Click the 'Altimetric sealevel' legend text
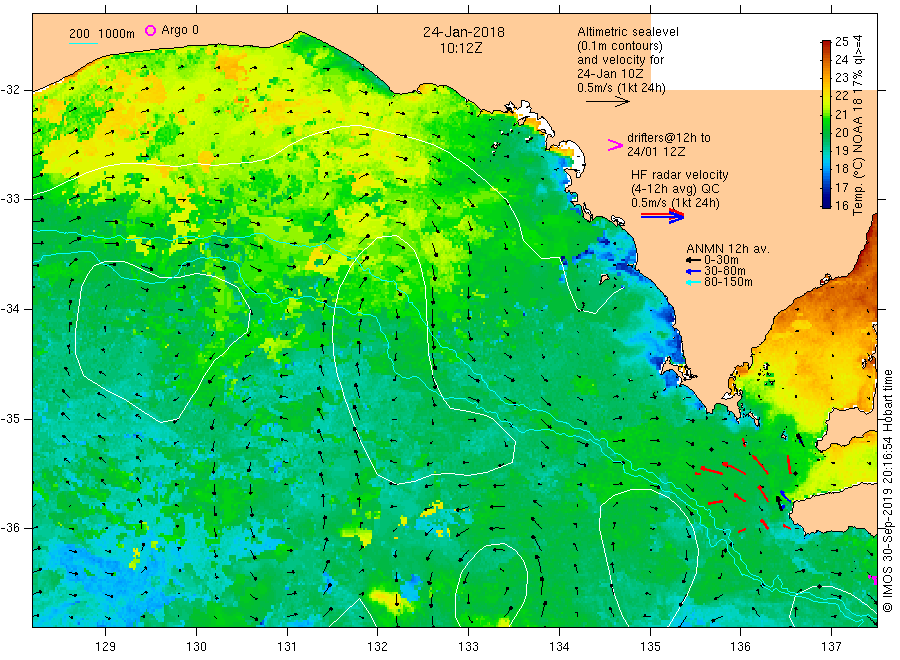Viewport: 900px width, 660px height. 628,32
